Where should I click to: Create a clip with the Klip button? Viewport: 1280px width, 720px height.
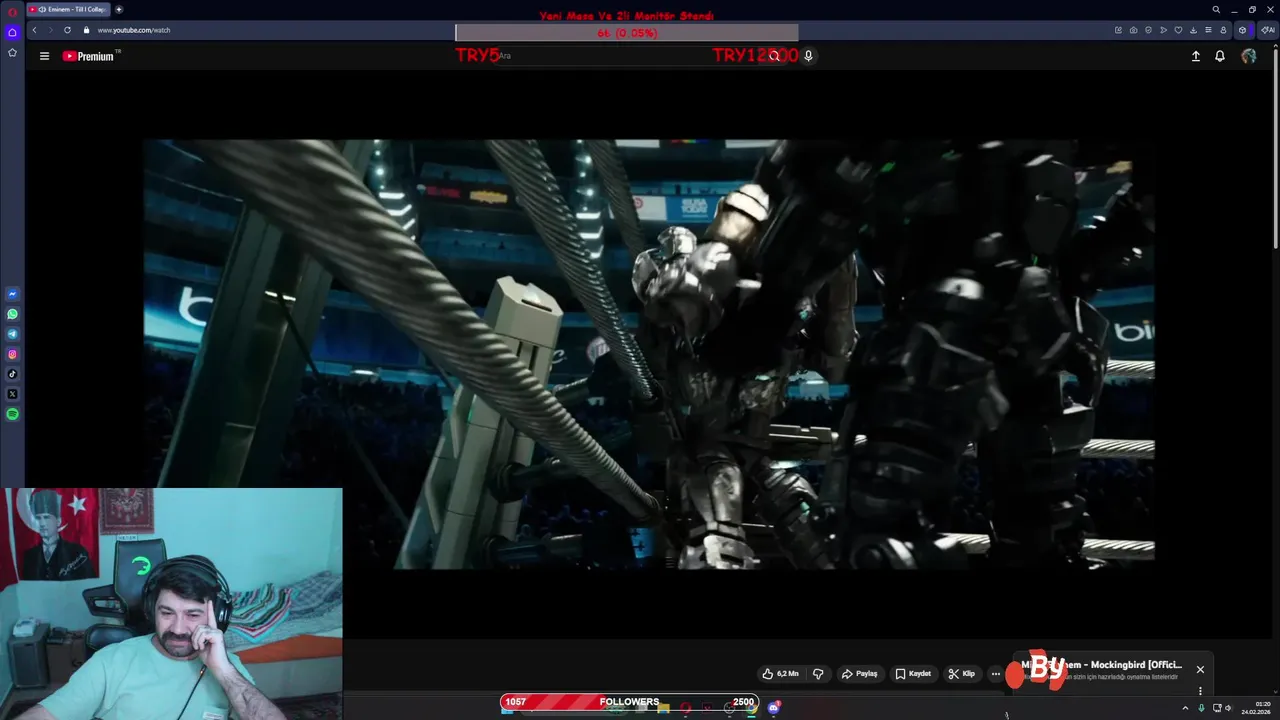[962, 674]
